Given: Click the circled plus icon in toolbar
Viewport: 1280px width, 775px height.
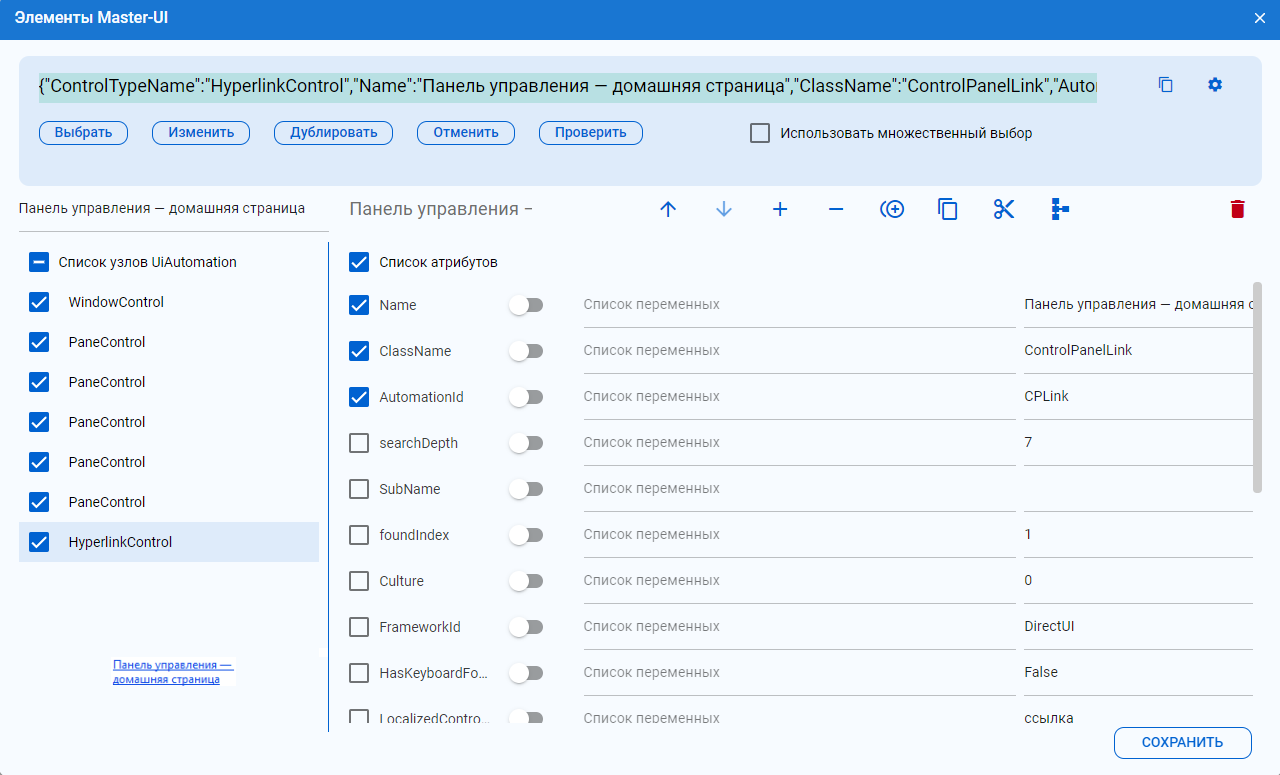Looking at the screenshot, I should [892, 209].
